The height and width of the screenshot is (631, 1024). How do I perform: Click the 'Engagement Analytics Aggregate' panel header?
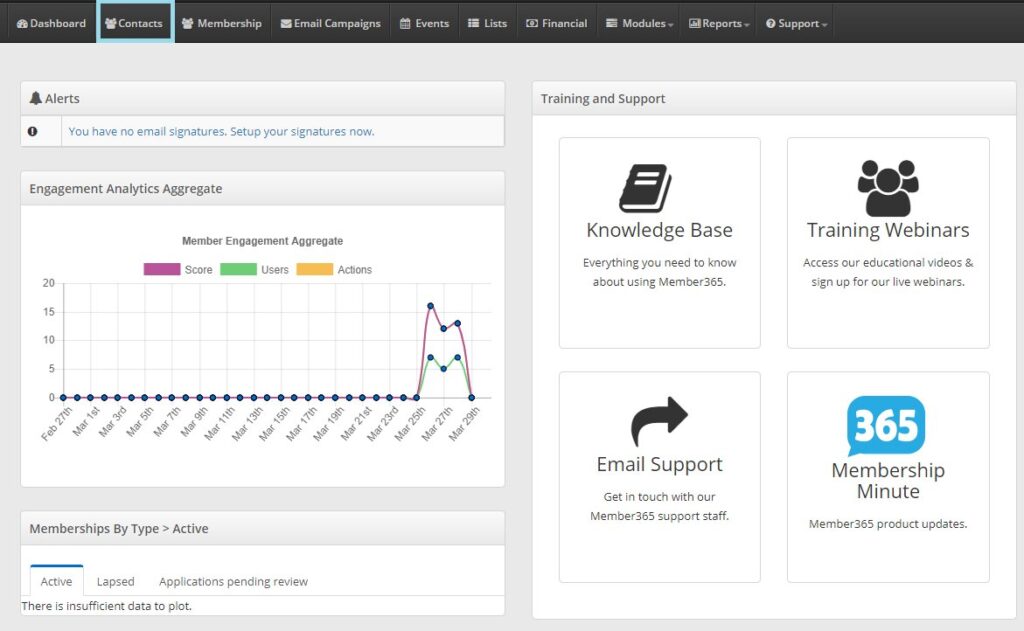pyautogui.click(x=263, y=189)
